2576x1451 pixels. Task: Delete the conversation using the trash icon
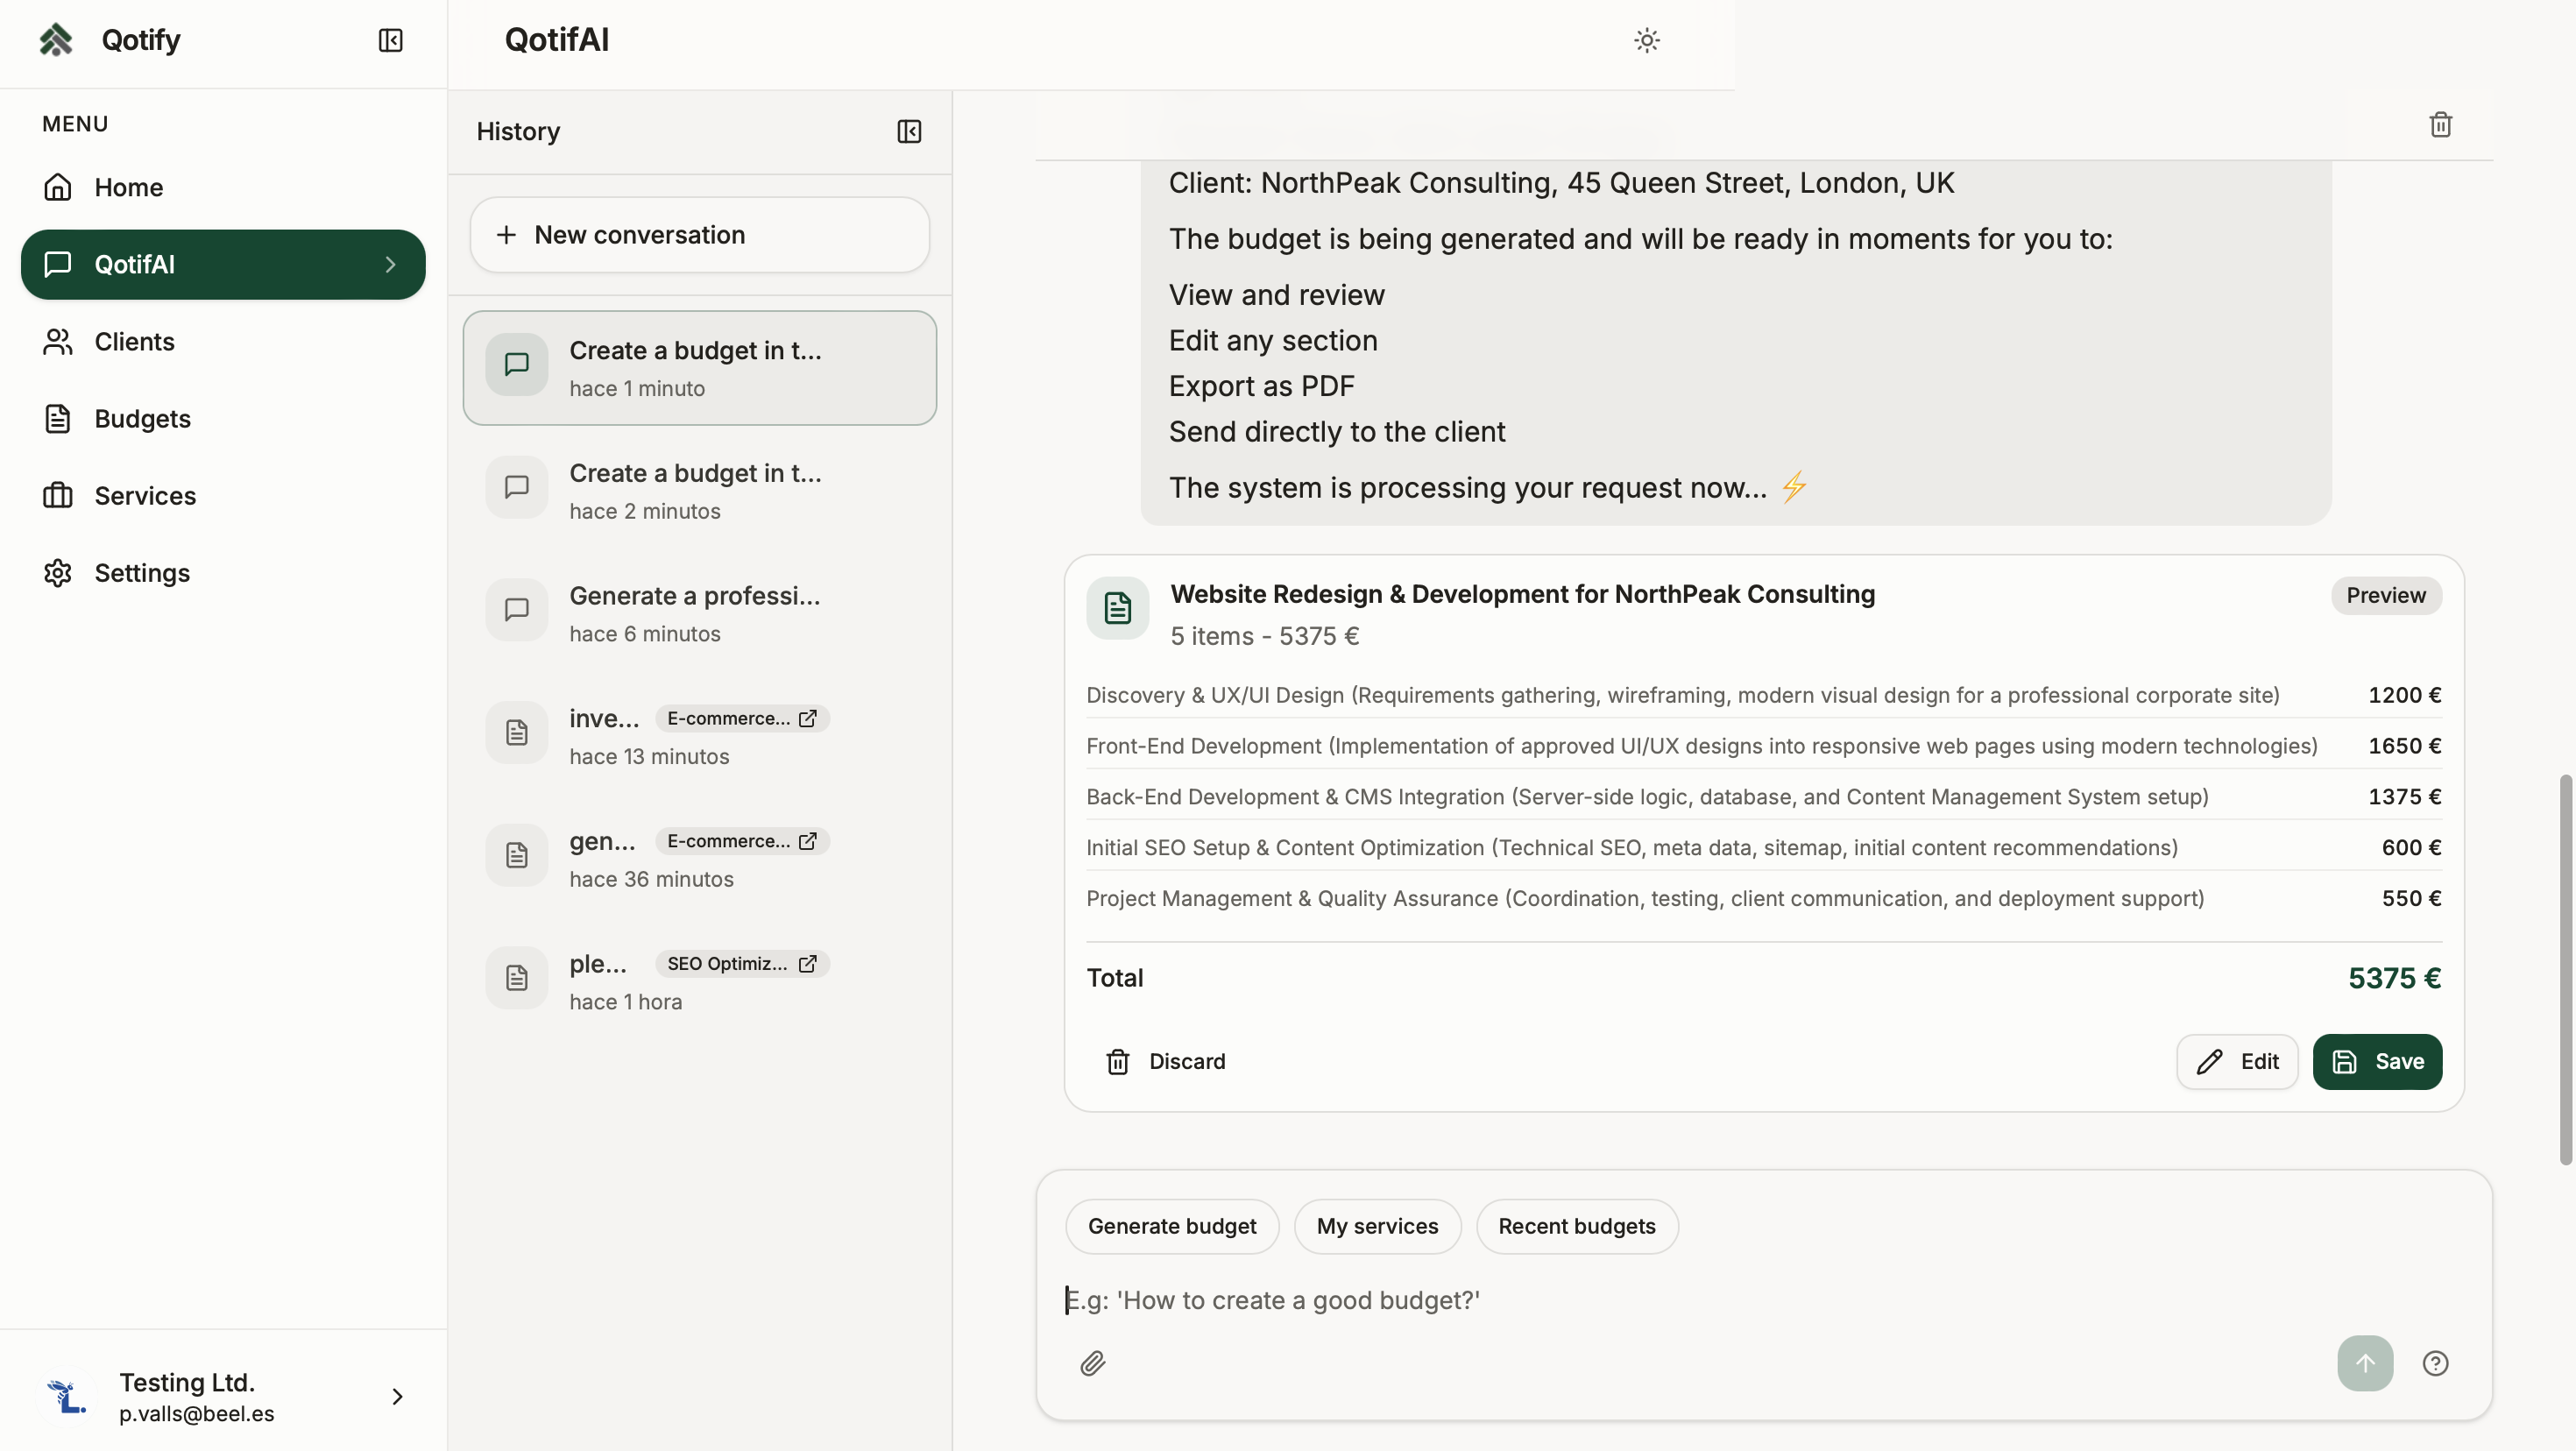(x=2440, y=123)
